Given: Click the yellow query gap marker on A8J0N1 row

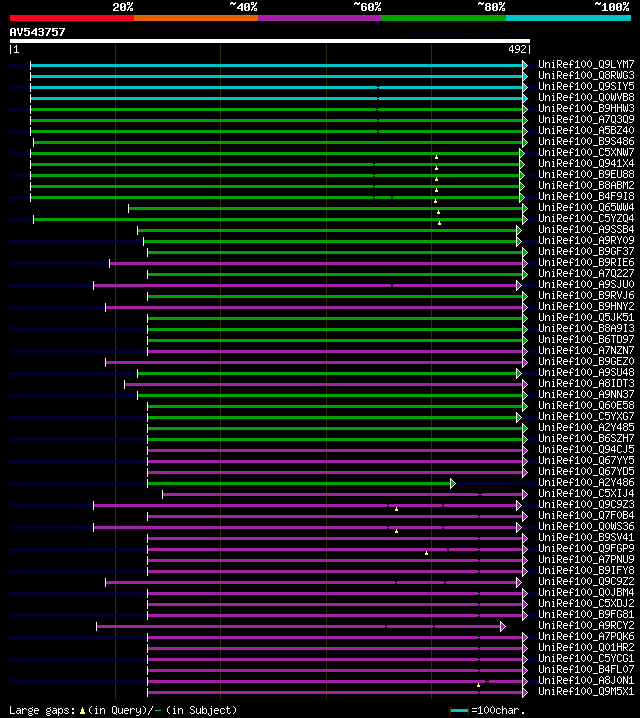Looking at the screenshot, I should point(478,685).
